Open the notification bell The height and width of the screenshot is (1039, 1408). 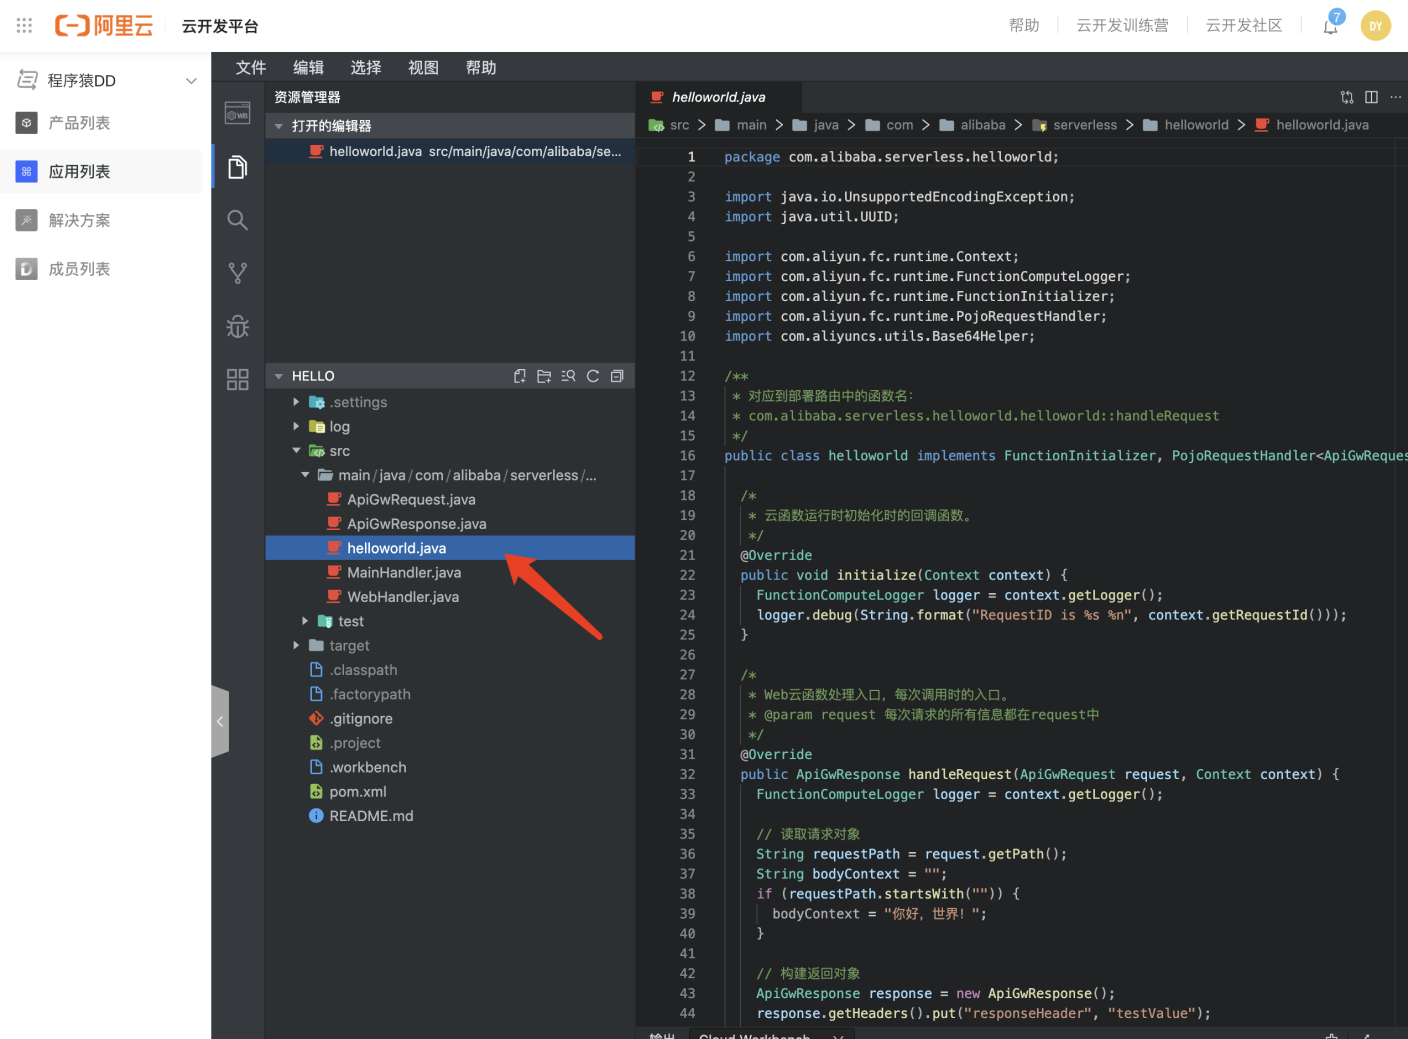pos(1331,26)
